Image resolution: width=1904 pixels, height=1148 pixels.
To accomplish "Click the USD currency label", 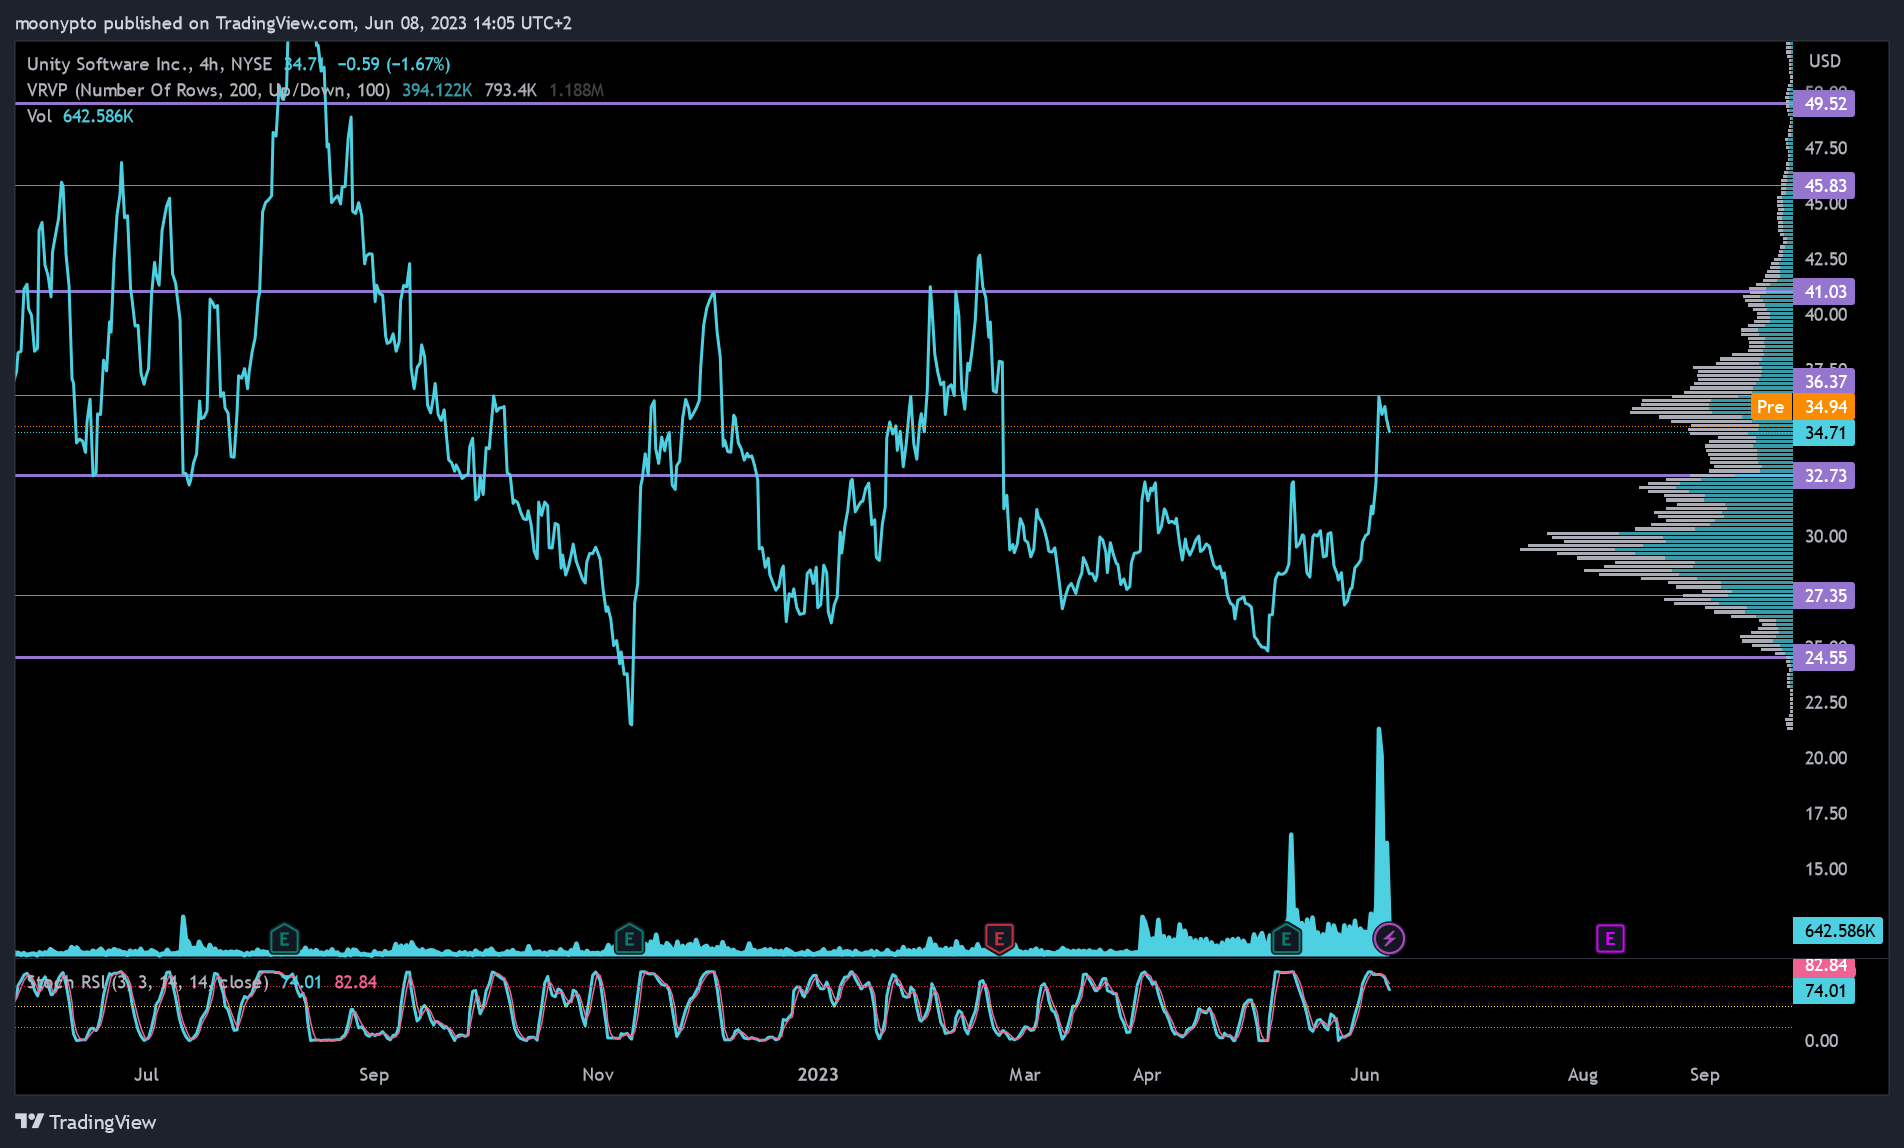I will pyautogui.click(x=1824, y=61).
